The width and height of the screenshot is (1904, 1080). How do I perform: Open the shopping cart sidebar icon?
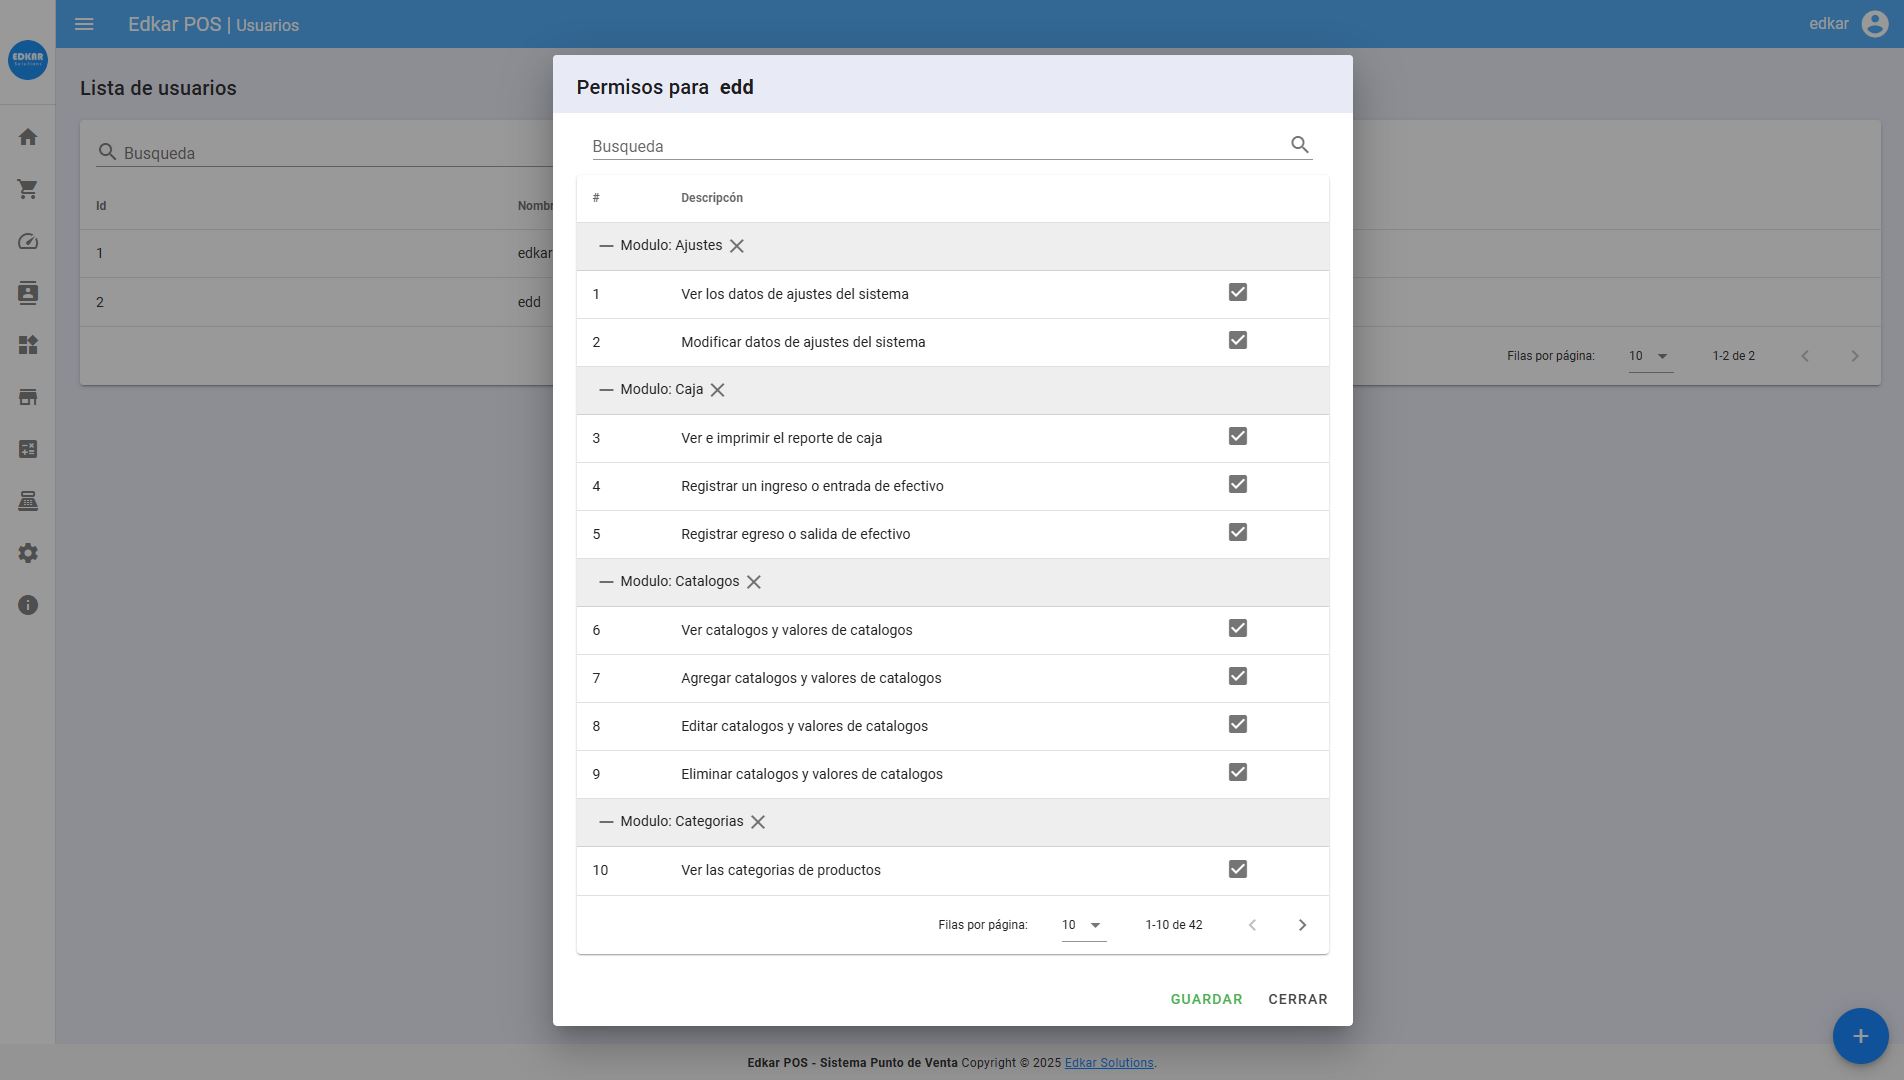[28, 189]
